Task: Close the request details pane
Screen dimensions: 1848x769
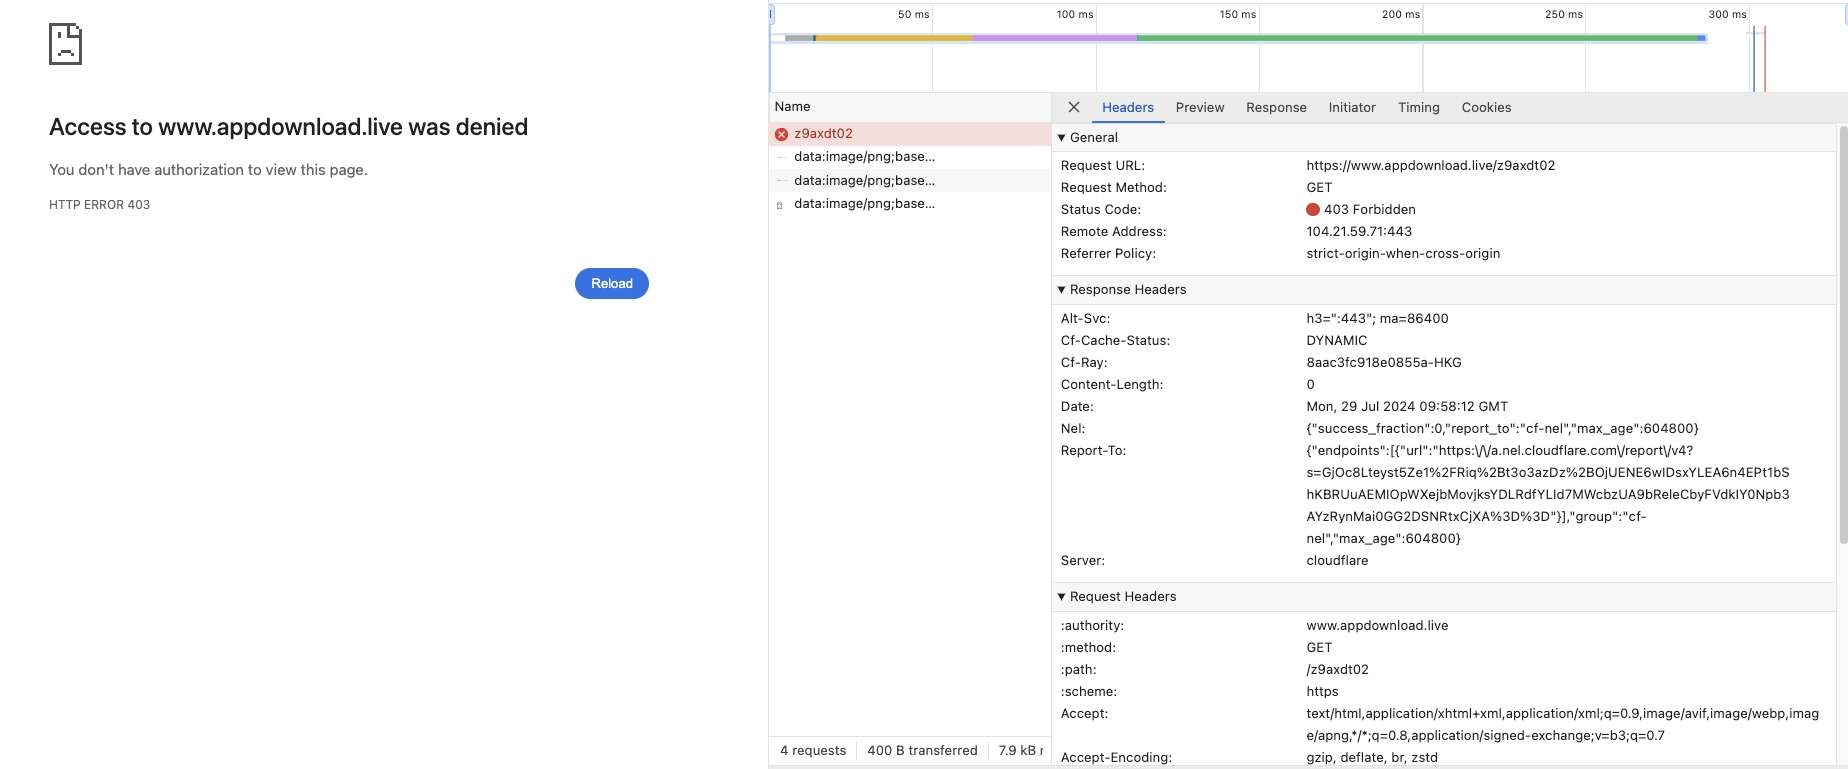Action: pos(1074,107)
